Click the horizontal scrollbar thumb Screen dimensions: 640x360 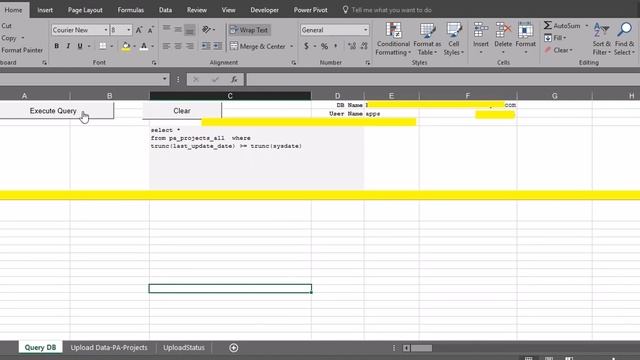tap(421, 348)
